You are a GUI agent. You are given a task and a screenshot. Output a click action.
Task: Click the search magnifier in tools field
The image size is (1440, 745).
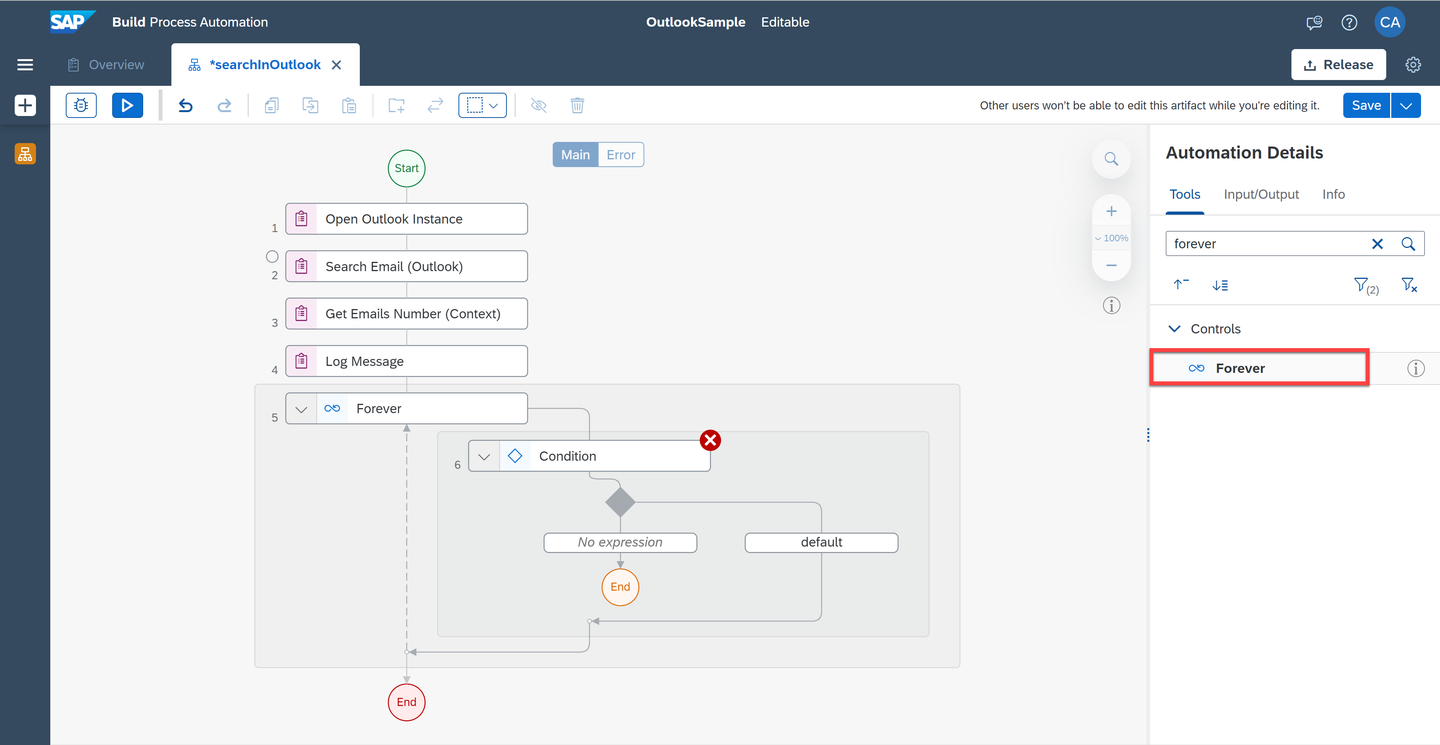(1408, 244)
